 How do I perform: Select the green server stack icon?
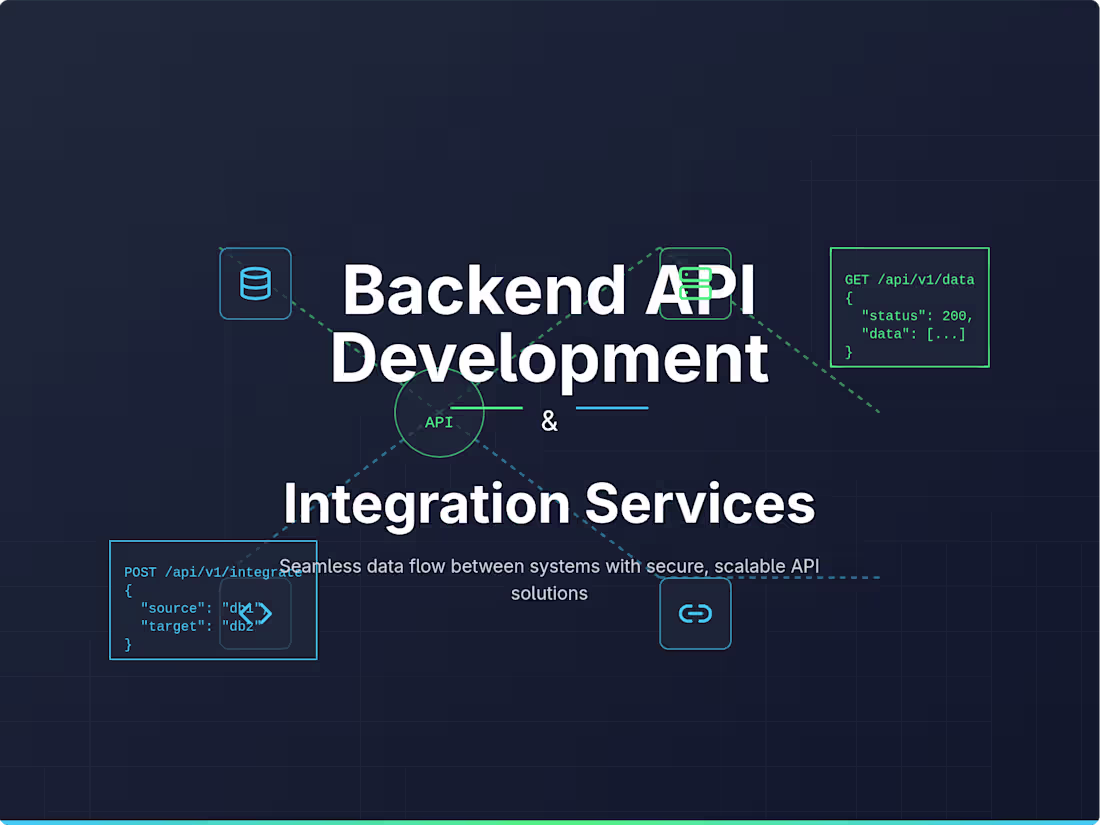pos(695,284)
